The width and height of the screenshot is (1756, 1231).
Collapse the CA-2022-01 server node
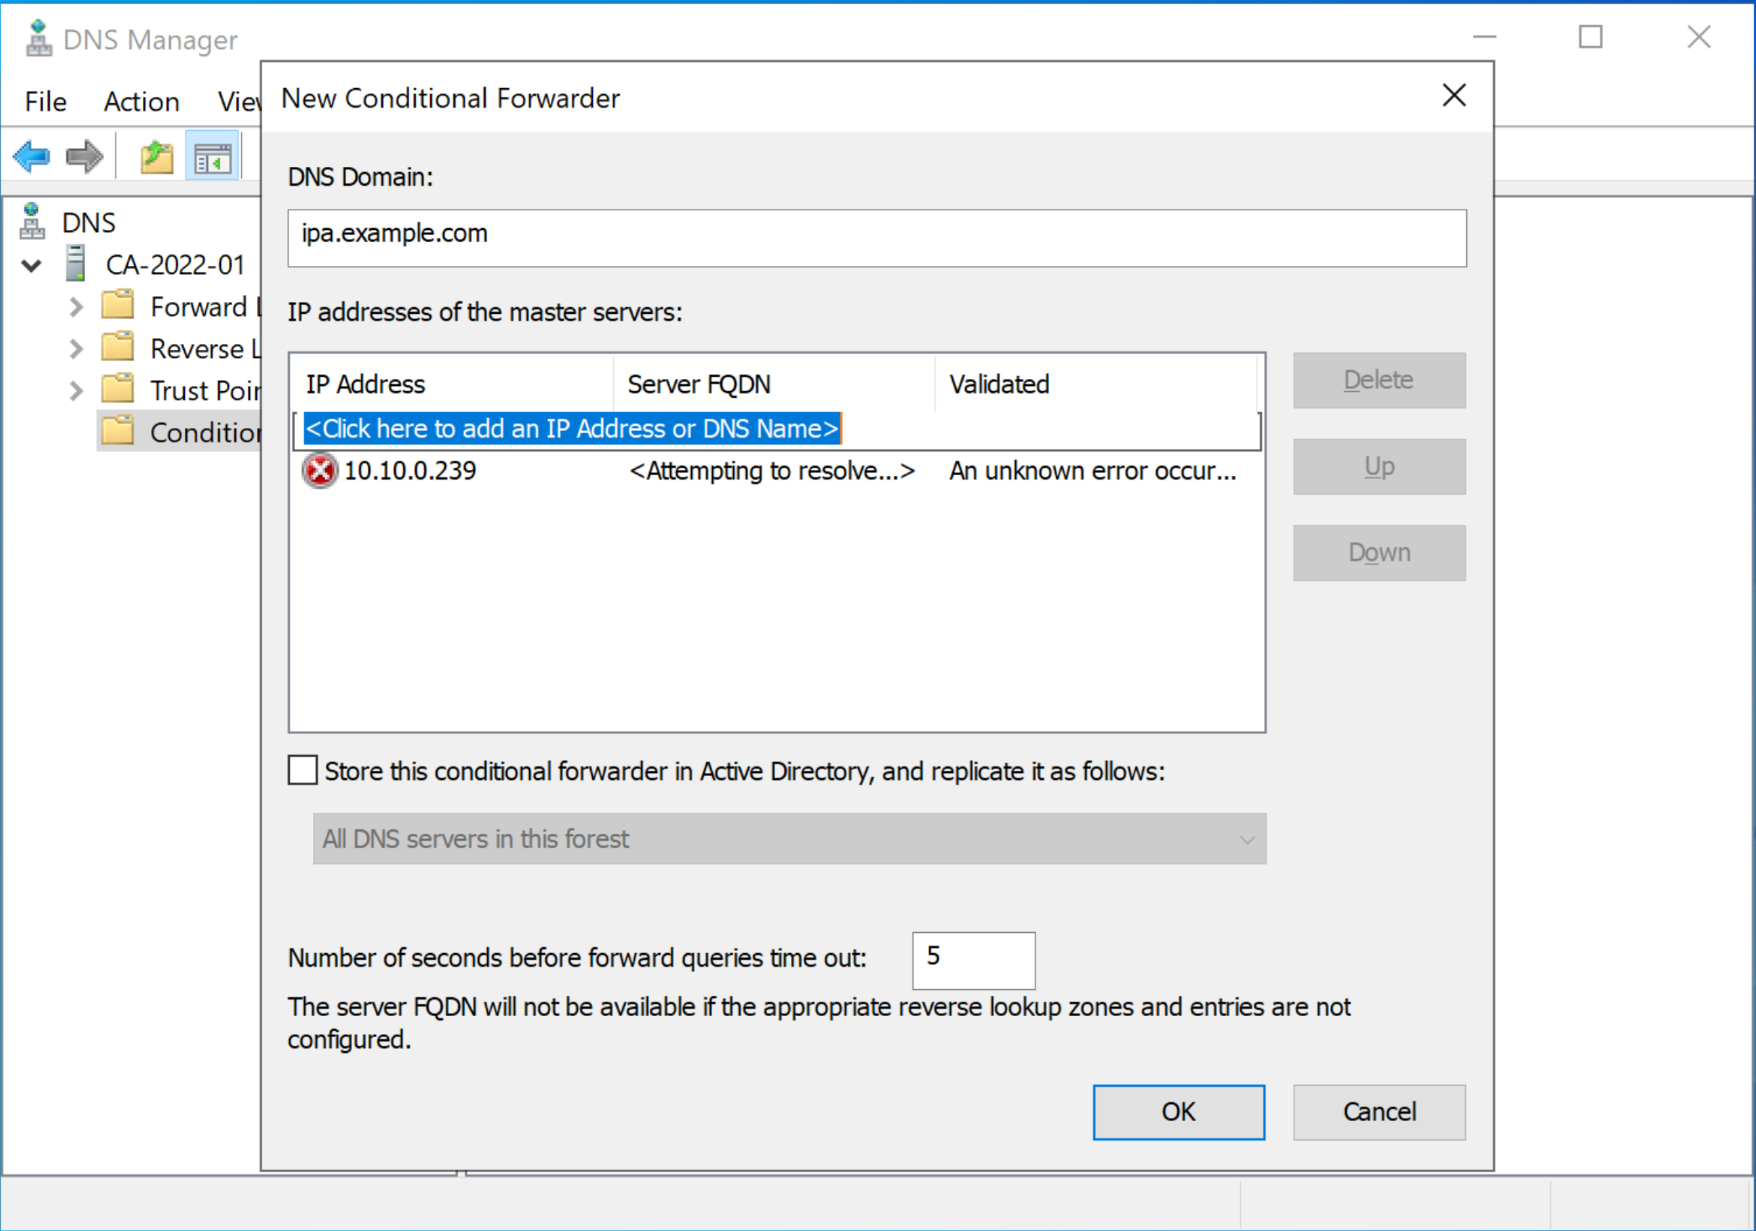click(32, 266)
